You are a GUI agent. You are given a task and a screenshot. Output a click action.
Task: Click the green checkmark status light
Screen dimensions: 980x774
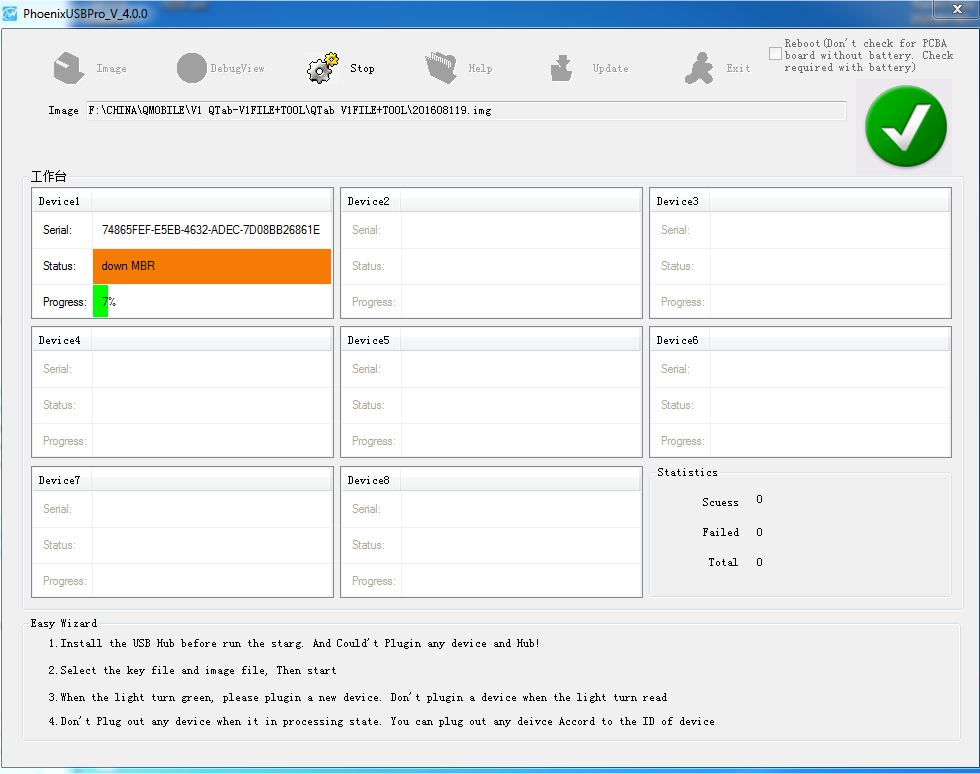click(906, 127)
